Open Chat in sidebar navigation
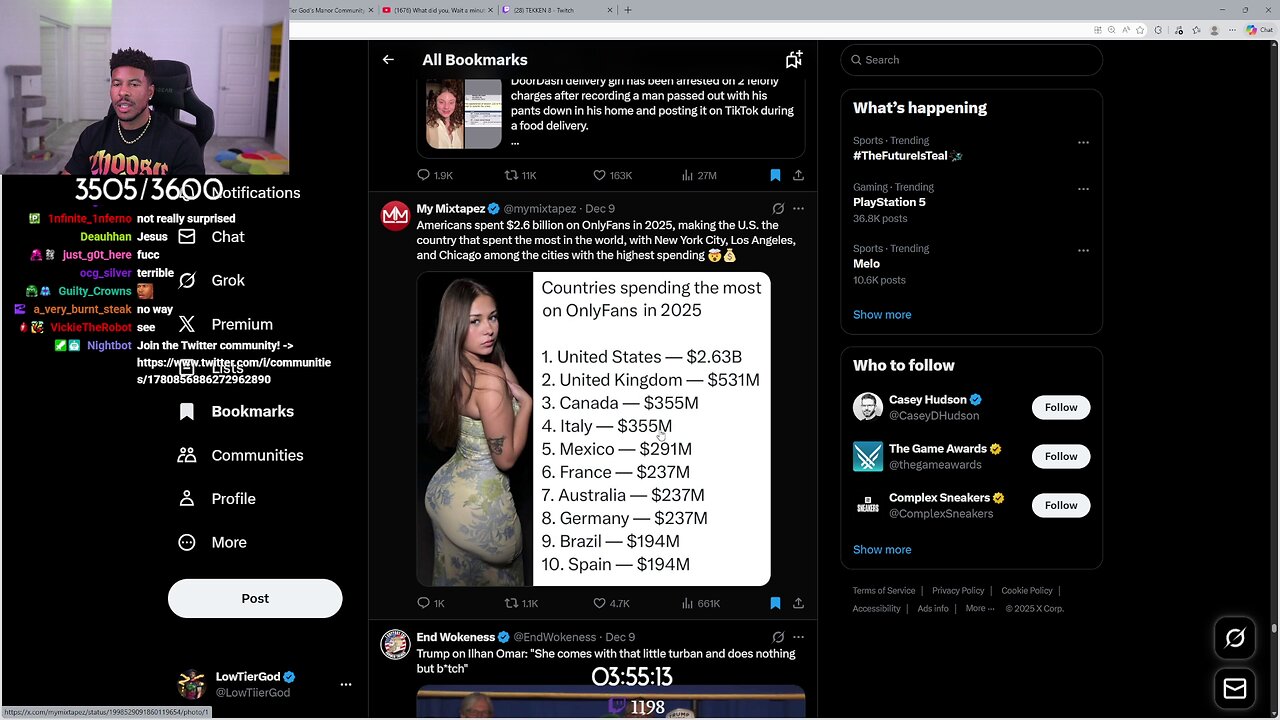Viewport: 1280px width, 720px height. (x=211, y=237)
